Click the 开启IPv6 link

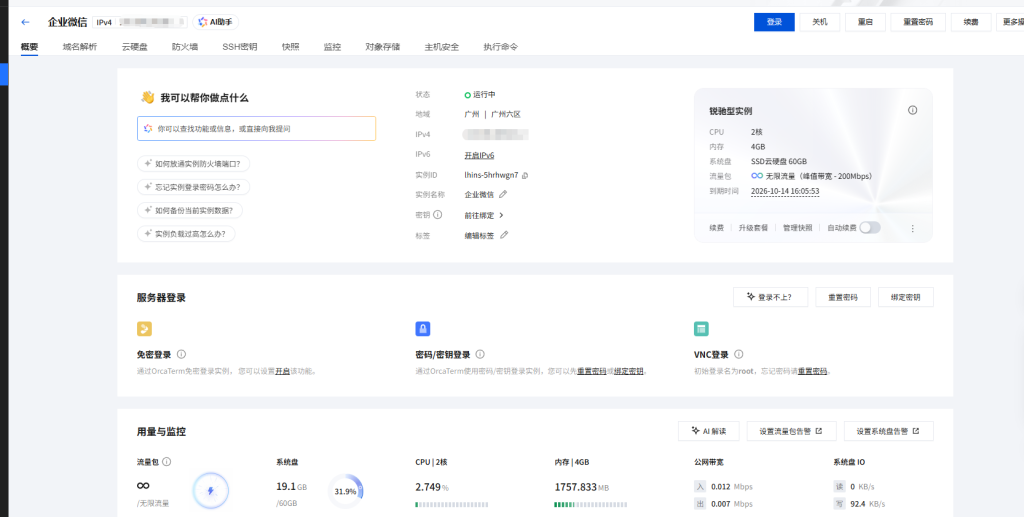(479, 155)
